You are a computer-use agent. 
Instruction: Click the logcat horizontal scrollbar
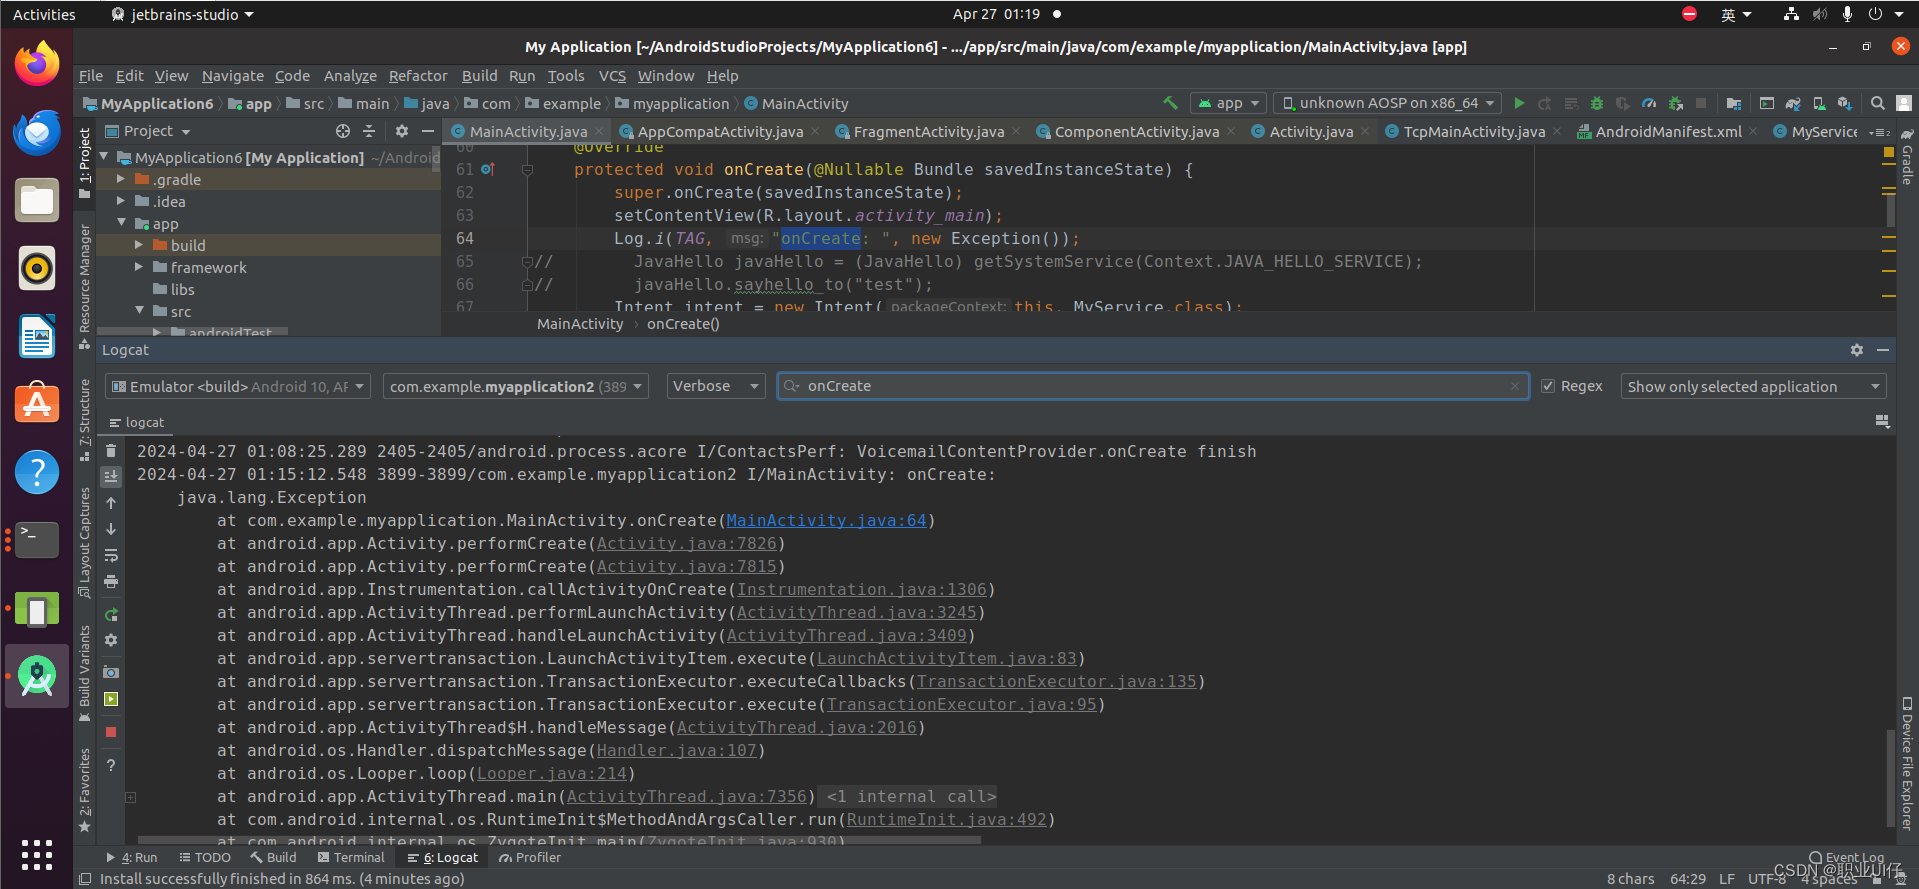pyautogui.click(x=559, y=841)
